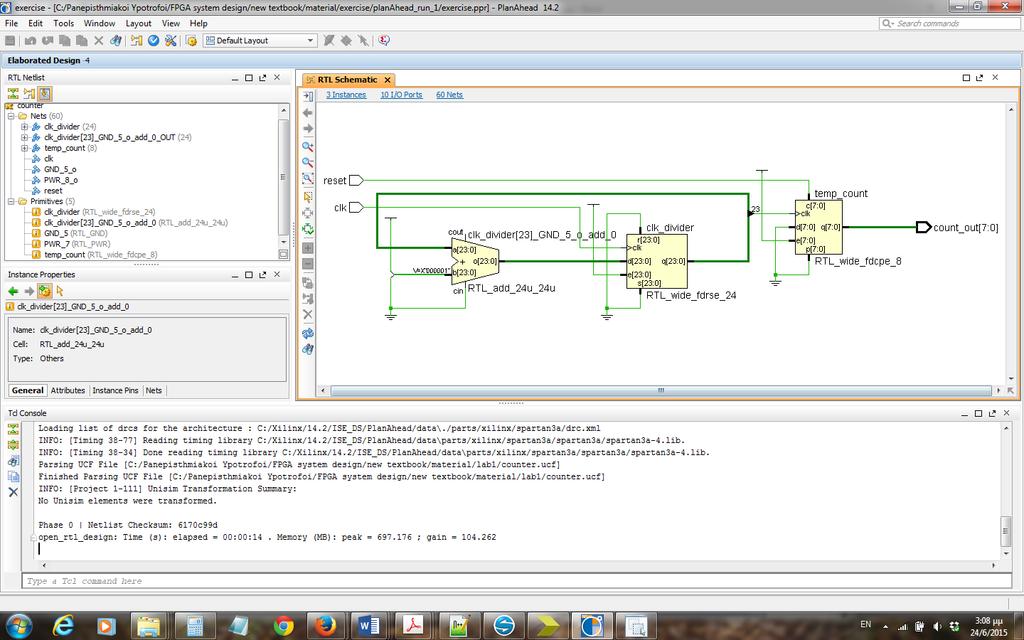Click the cursor select icon in Instance Properties
Screen dimensions: 1024x640
pos(60,291)
